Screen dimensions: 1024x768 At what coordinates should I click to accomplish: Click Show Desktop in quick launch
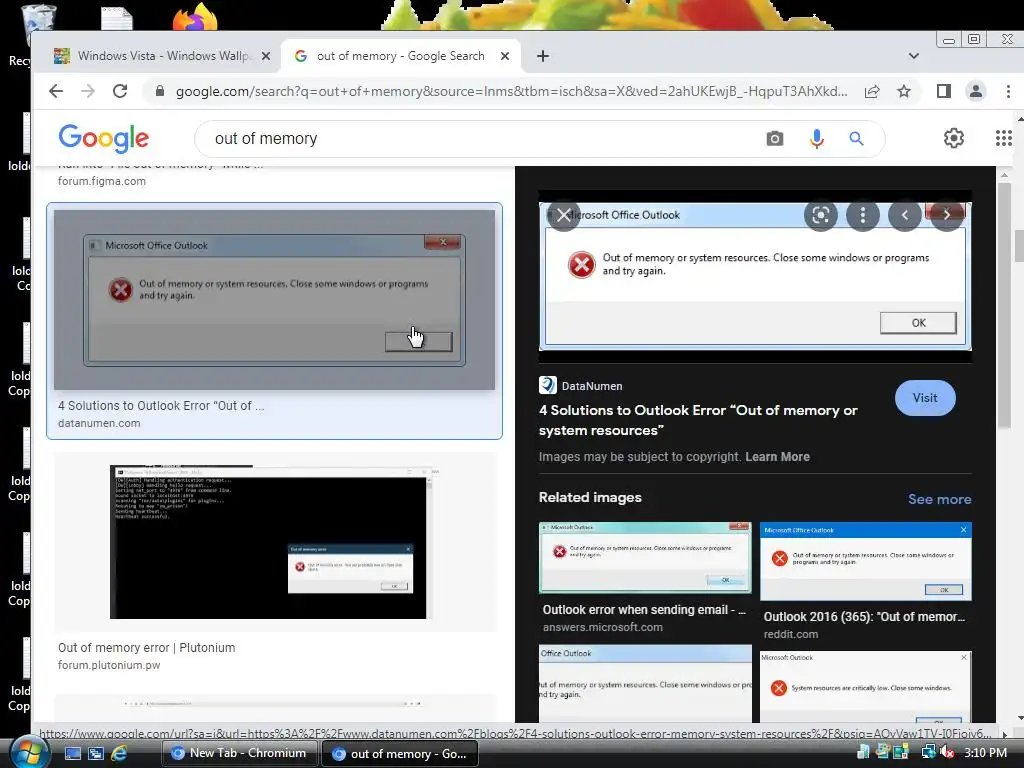coord(72,753)
